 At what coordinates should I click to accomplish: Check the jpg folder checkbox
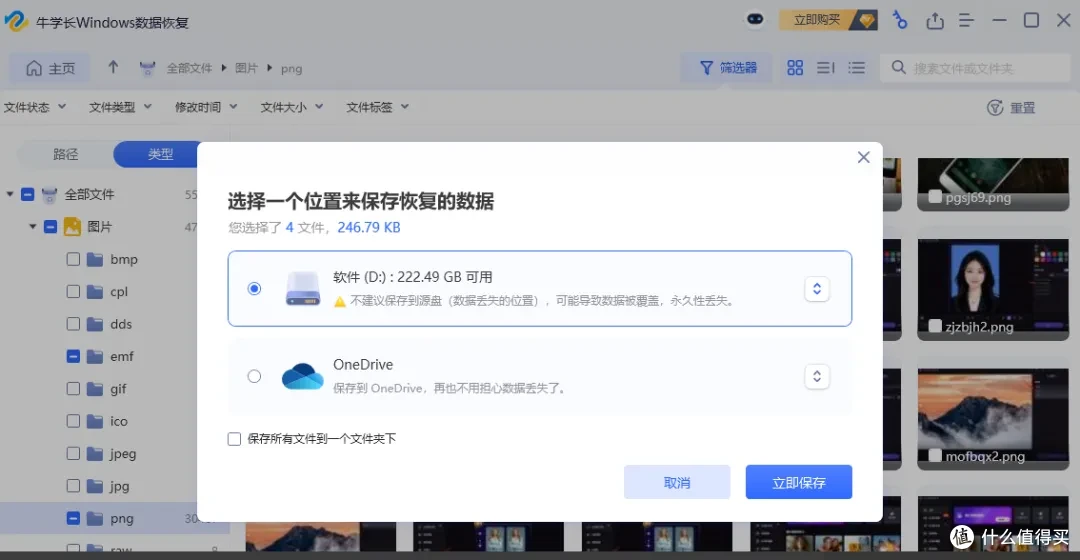[x=73, y=486]
